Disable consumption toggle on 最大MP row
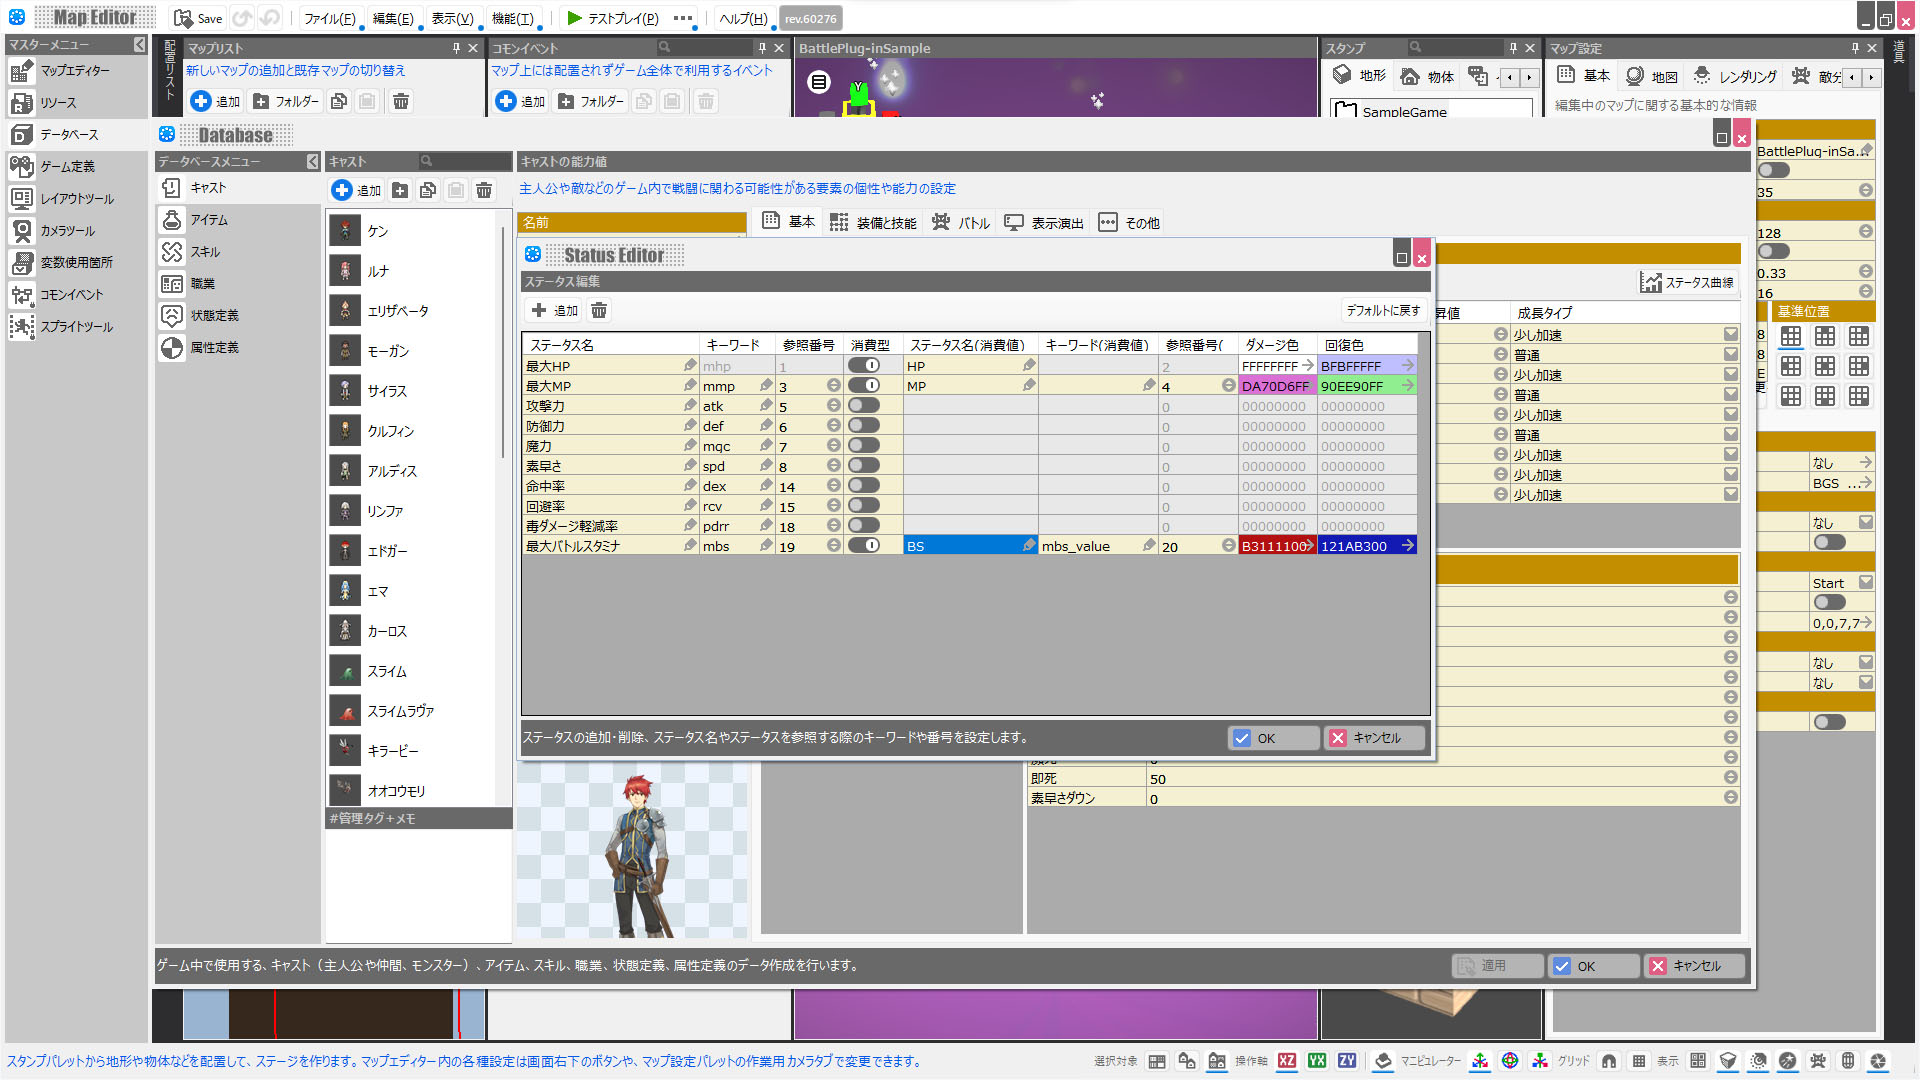This screenshot has width=1920, height=1080. pos(864,386)
